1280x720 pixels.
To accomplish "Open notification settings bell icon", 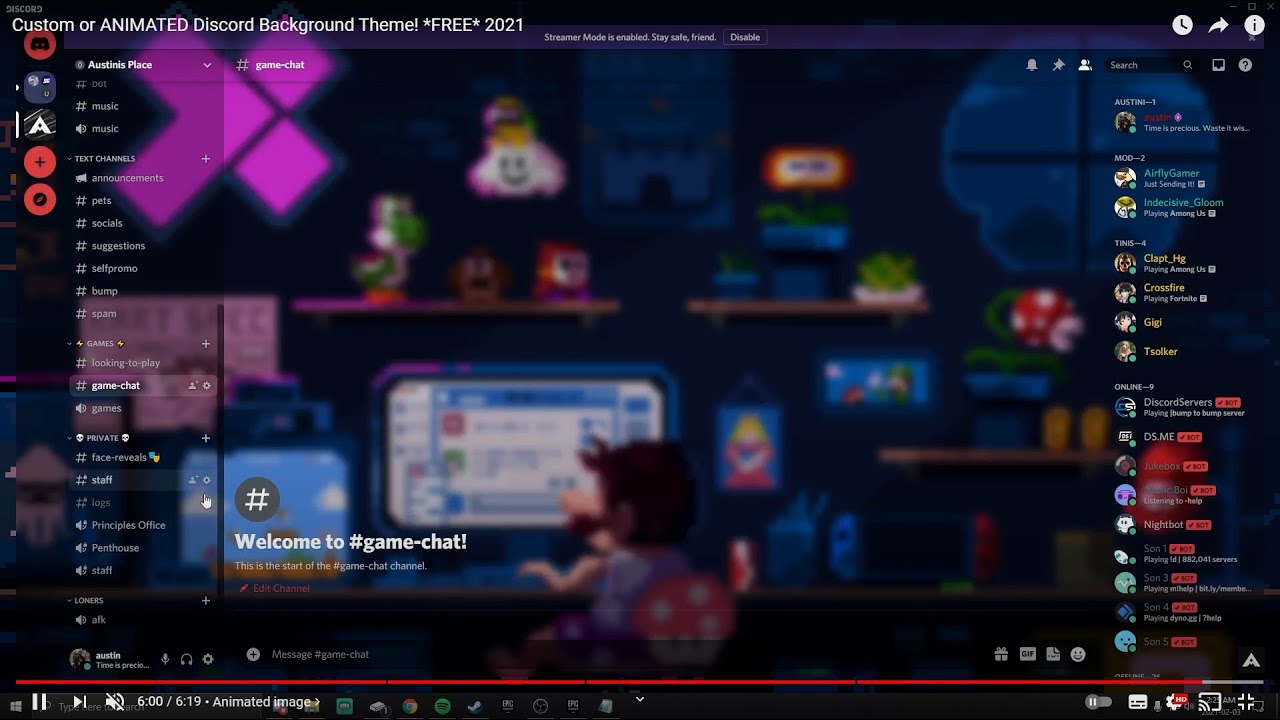I will pyautogui.click(x=1031, y=65).
